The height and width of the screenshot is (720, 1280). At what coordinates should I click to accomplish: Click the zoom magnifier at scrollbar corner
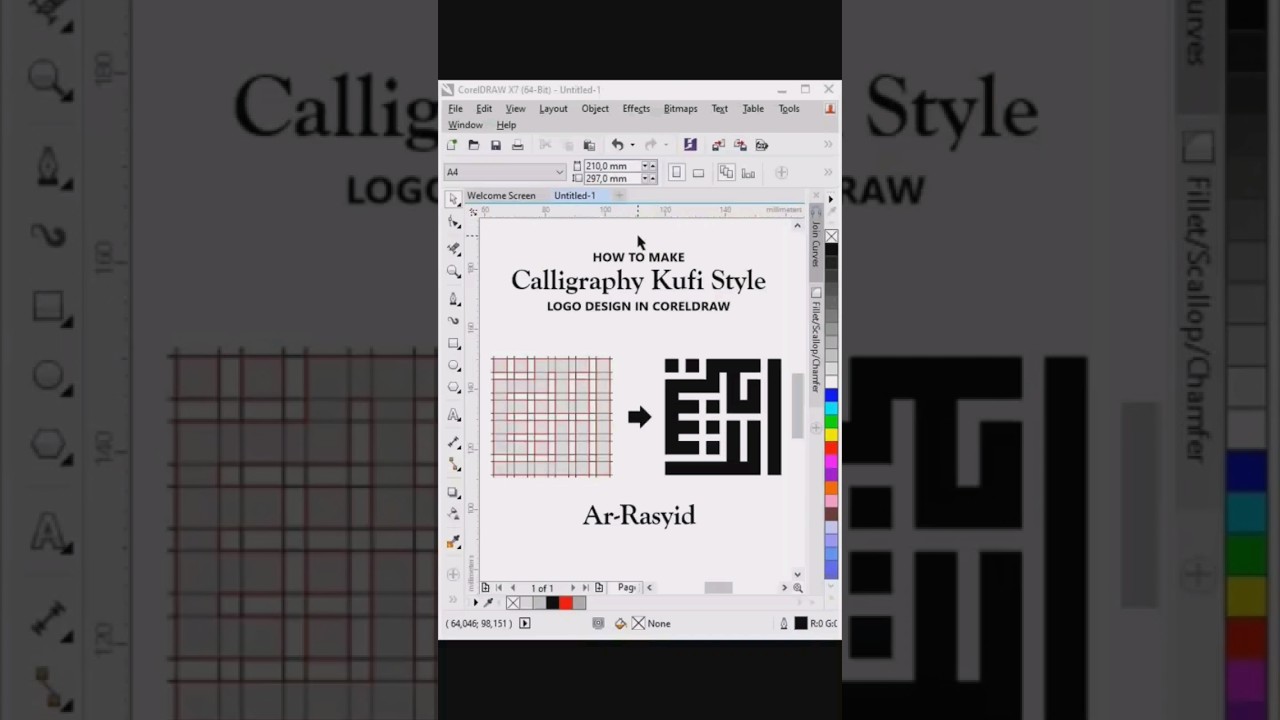tap(798, 588)
